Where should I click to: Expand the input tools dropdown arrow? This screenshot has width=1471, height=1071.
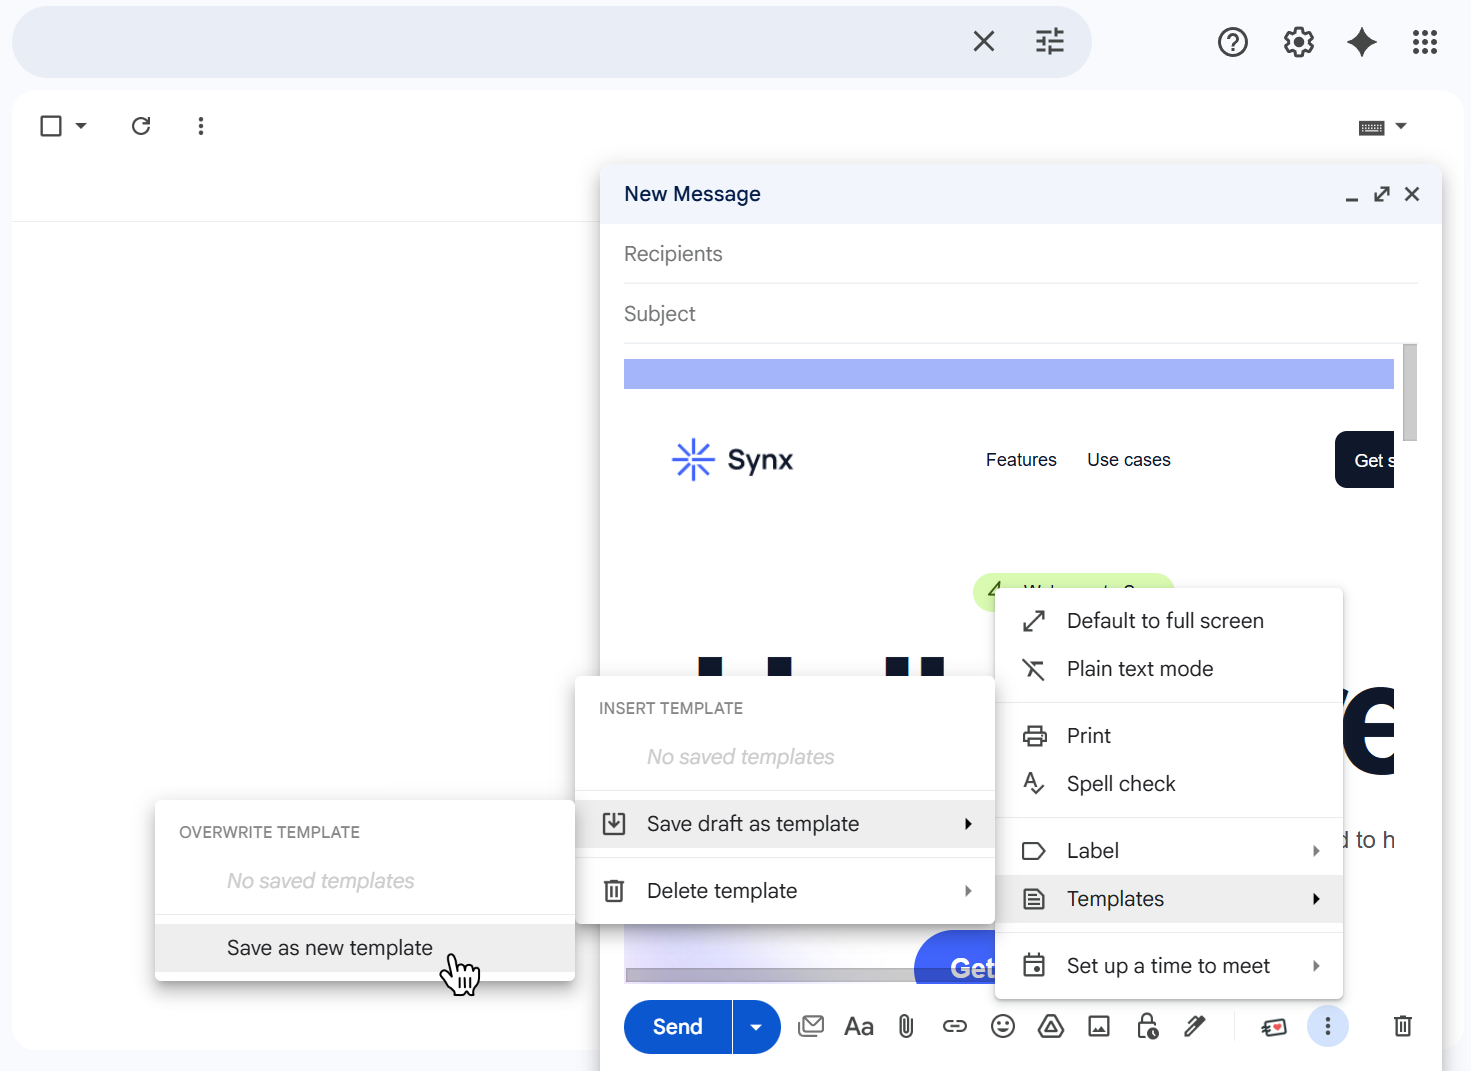click(1401, 126)
